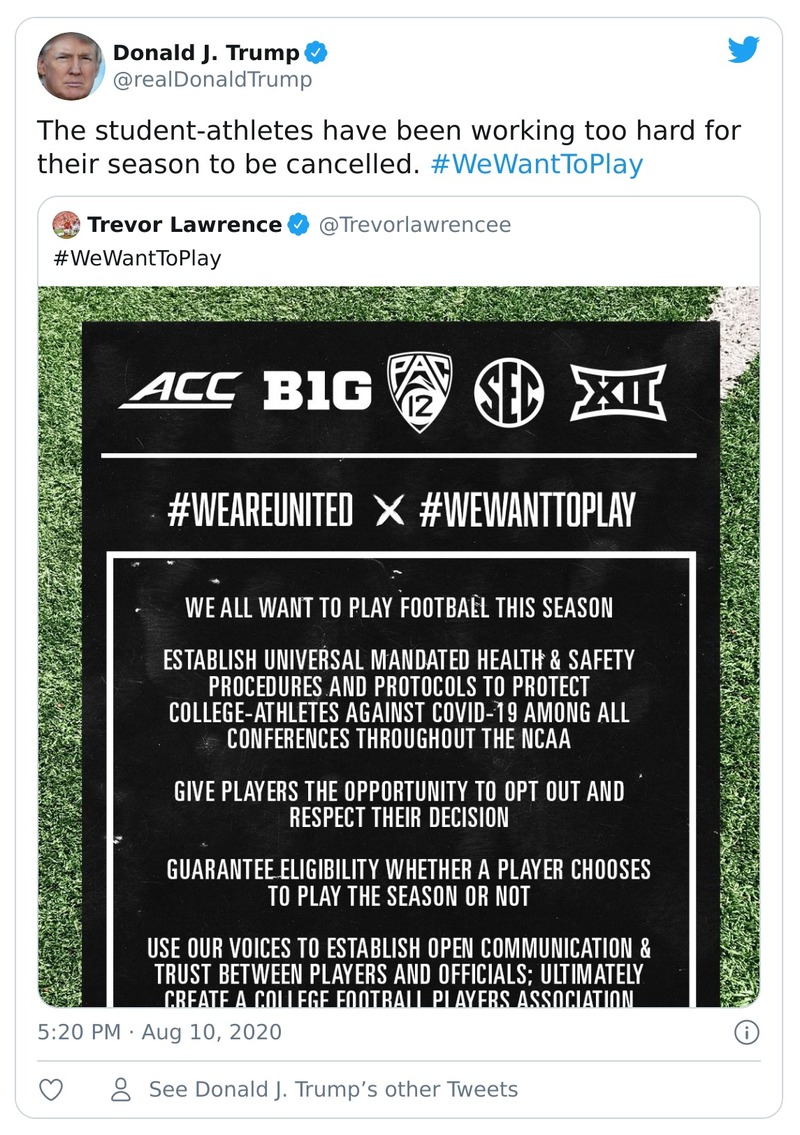The image size is (800, 1135).
Task: Click the Twitter bird logo
Action: point(744,50)
